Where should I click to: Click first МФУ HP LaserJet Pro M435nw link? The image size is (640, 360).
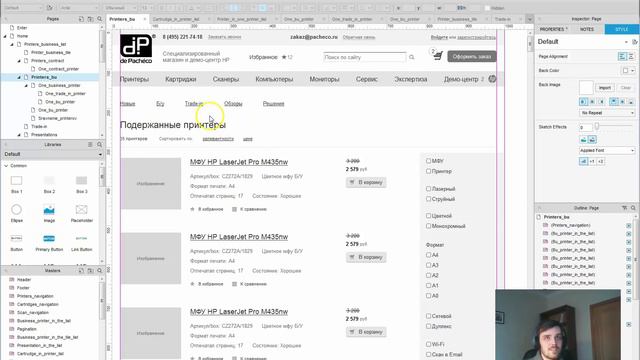239,162
